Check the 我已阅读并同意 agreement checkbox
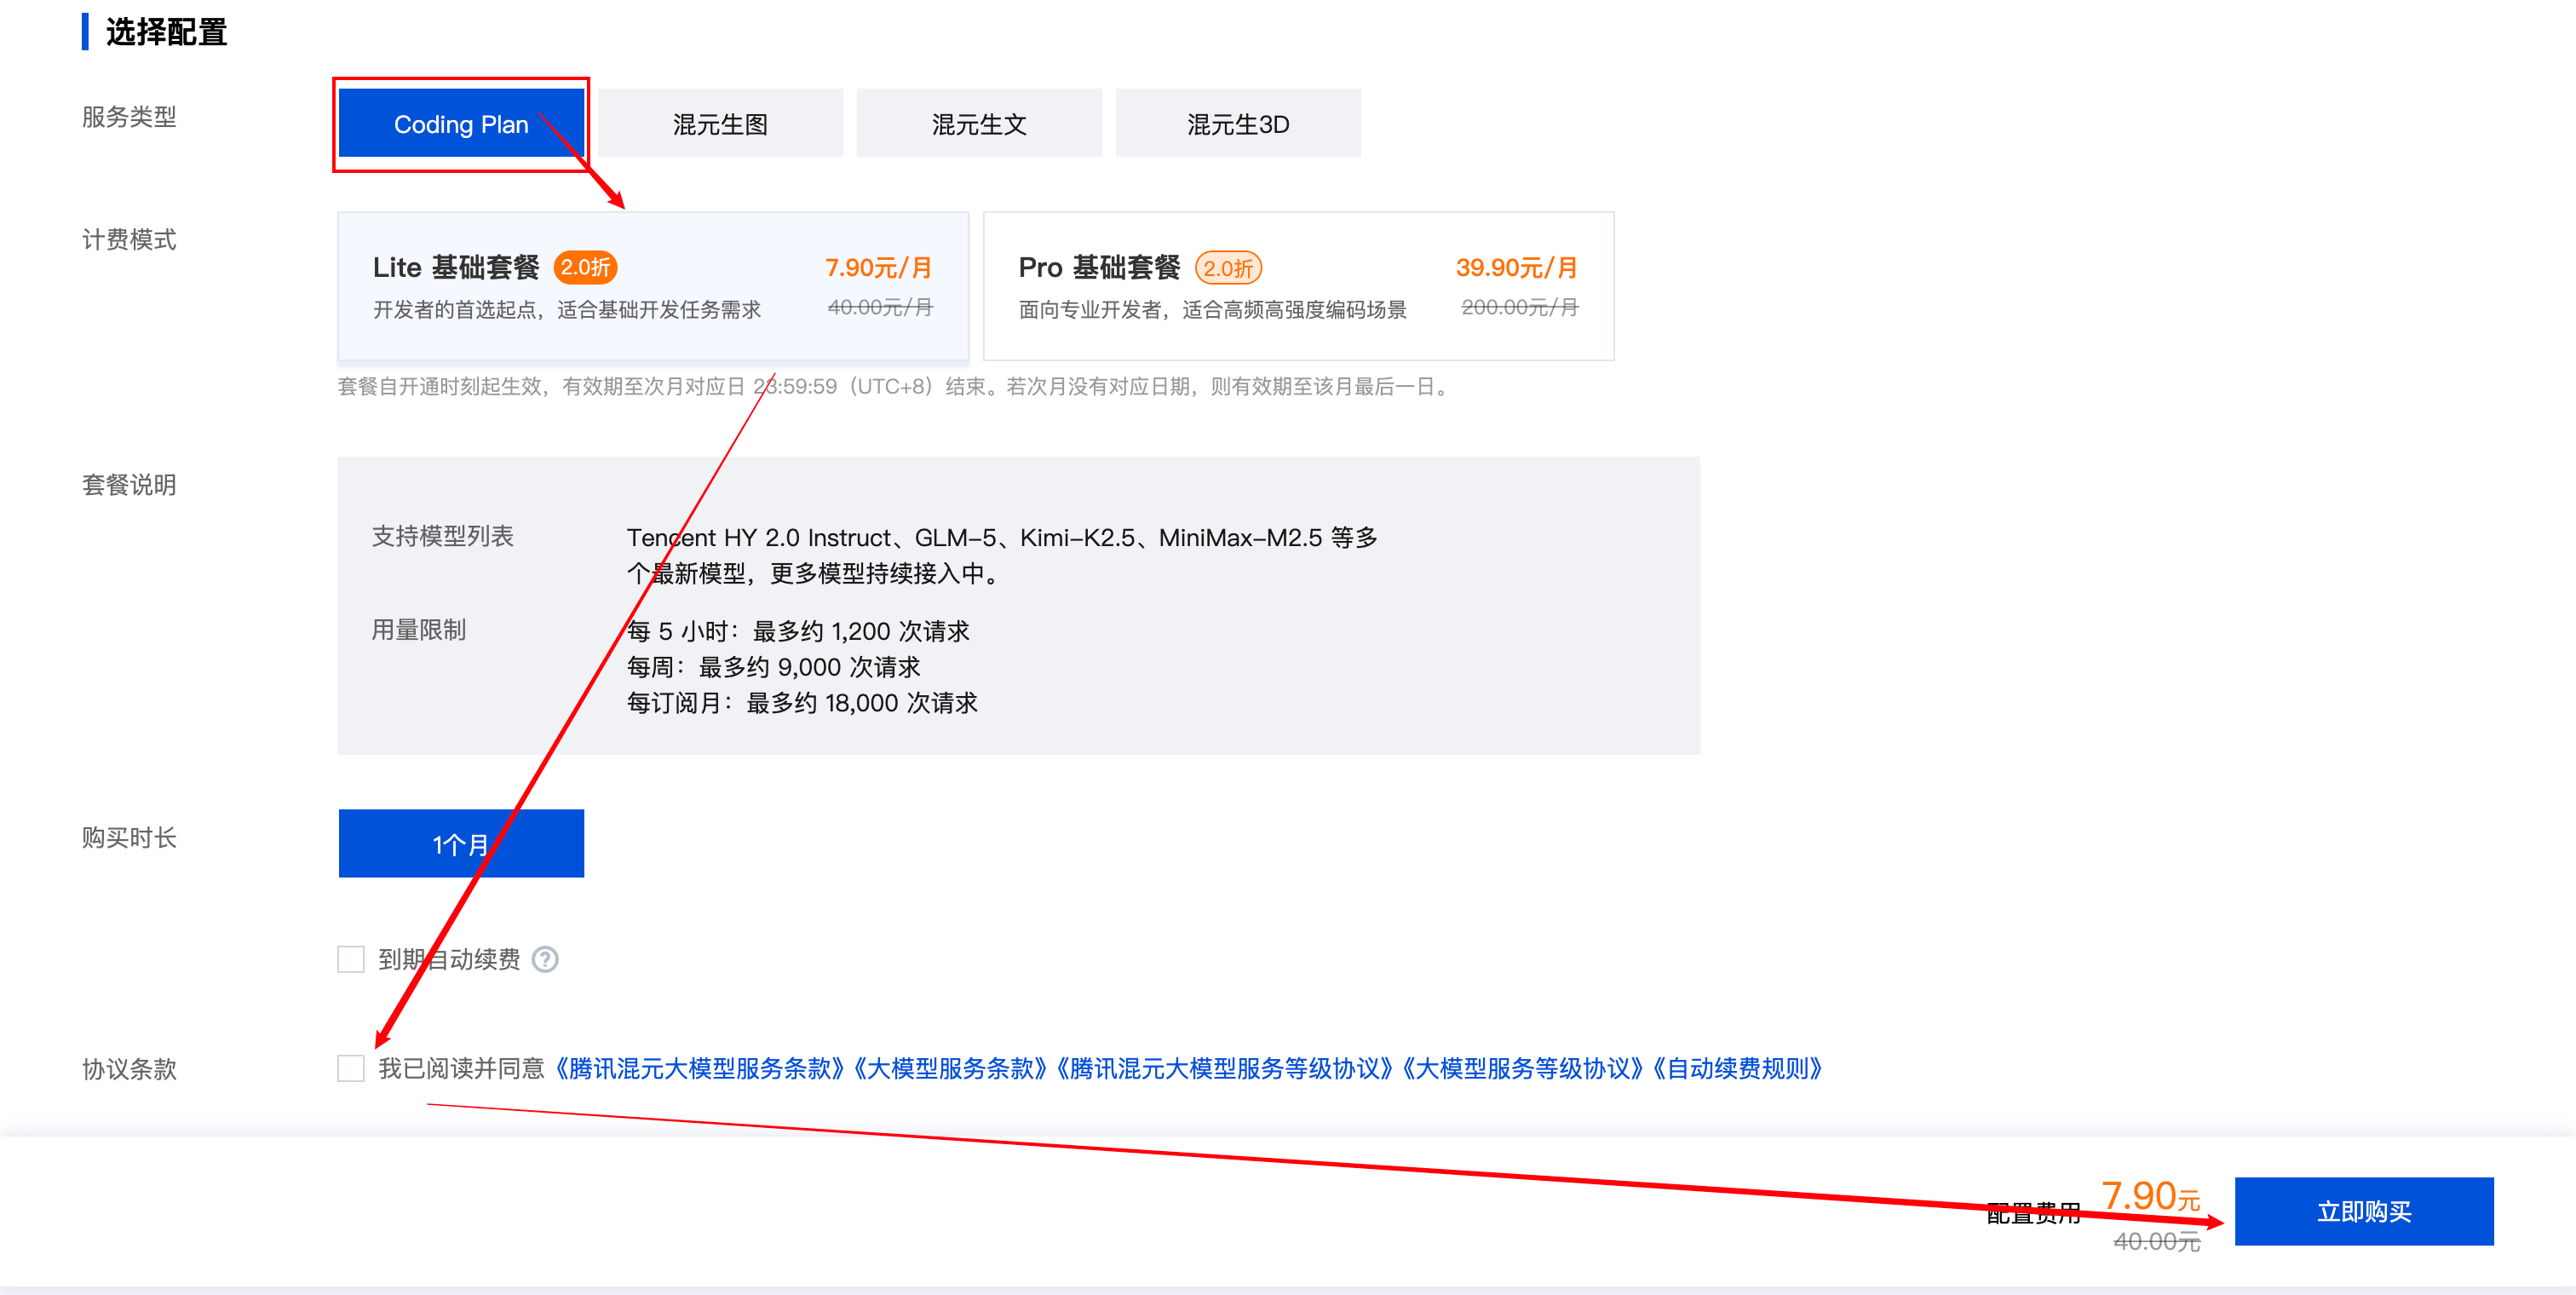The image size is (2576, 1295). tap(350, 1069)
